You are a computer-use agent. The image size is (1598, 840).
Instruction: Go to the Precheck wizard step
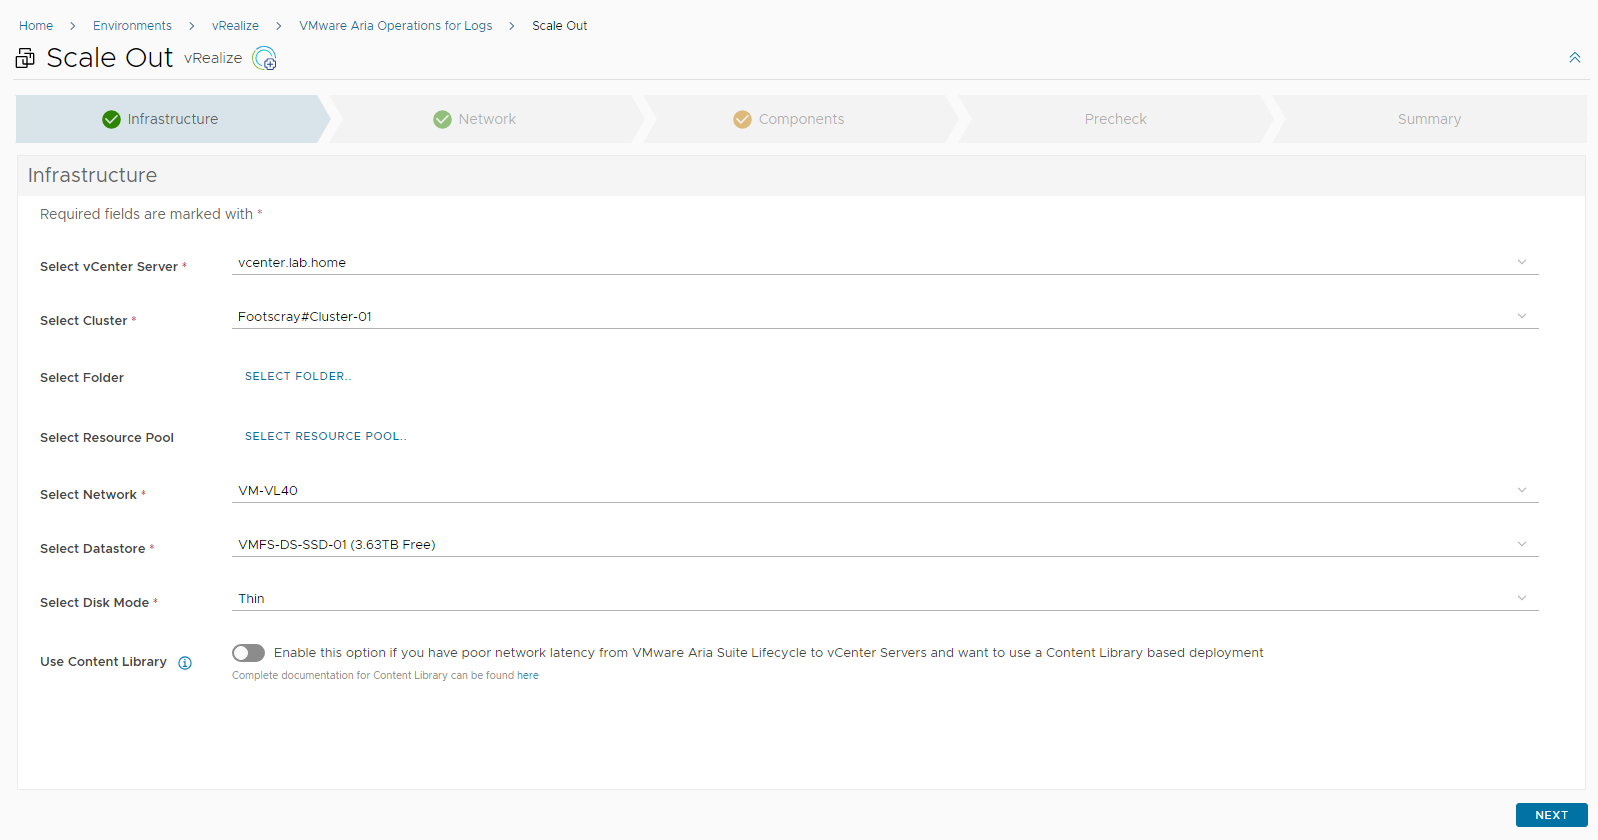pos(1115,119)
